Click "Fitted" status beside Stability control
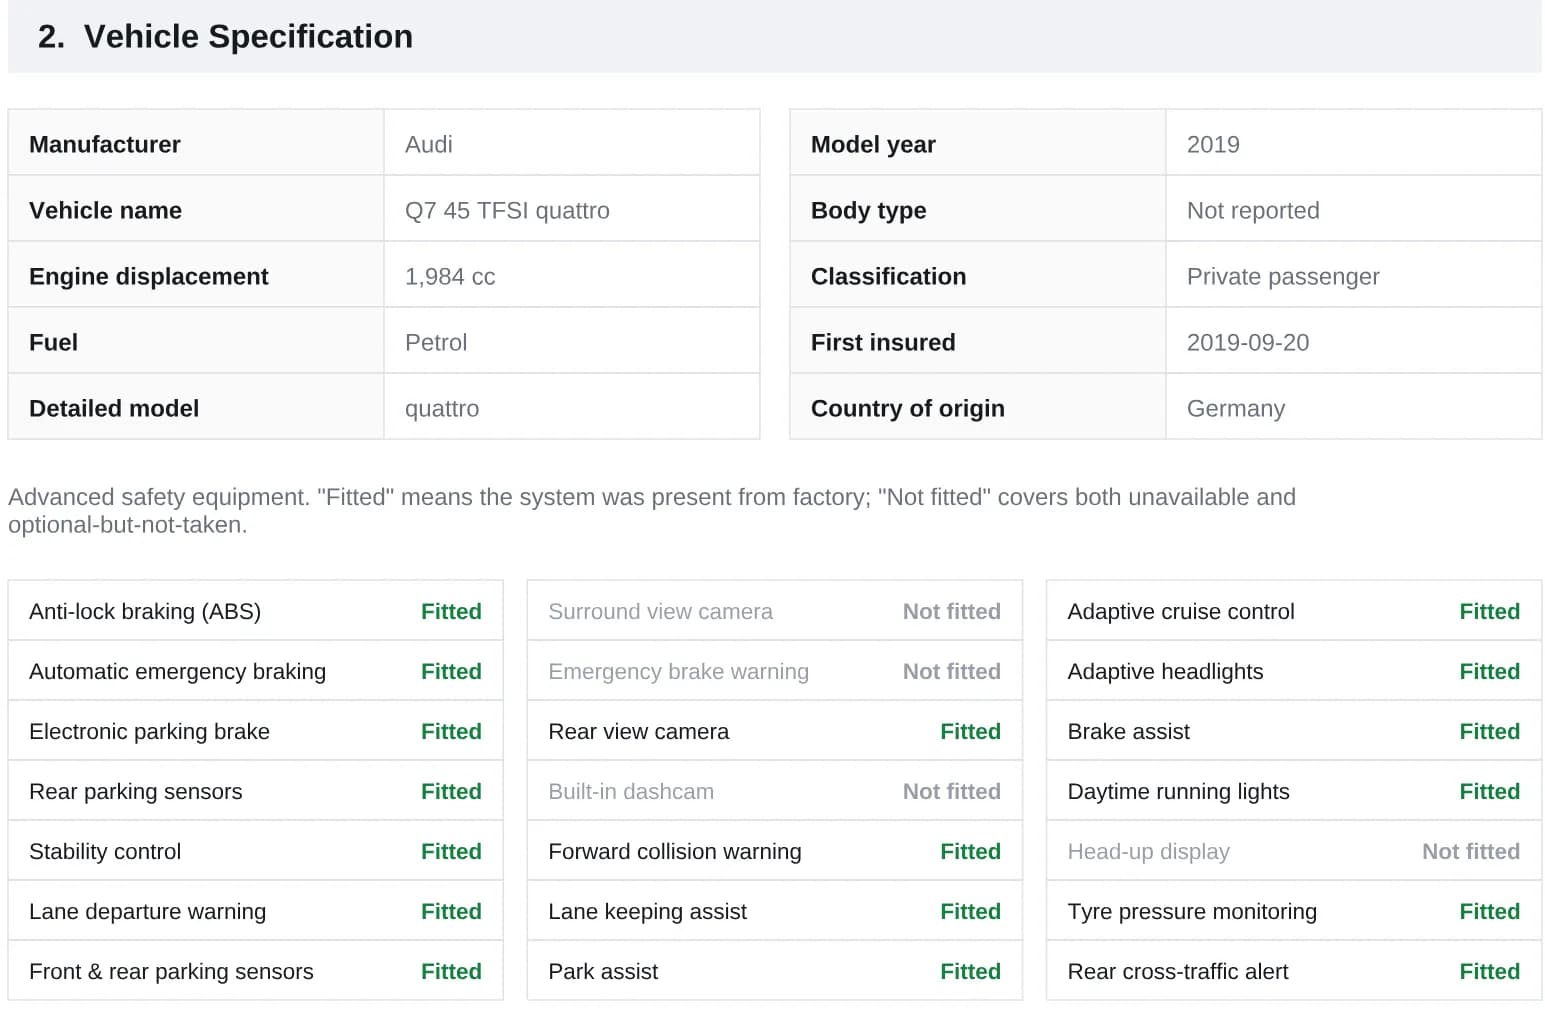This screenshot has height=1015, width=1545. coord(451,851)
